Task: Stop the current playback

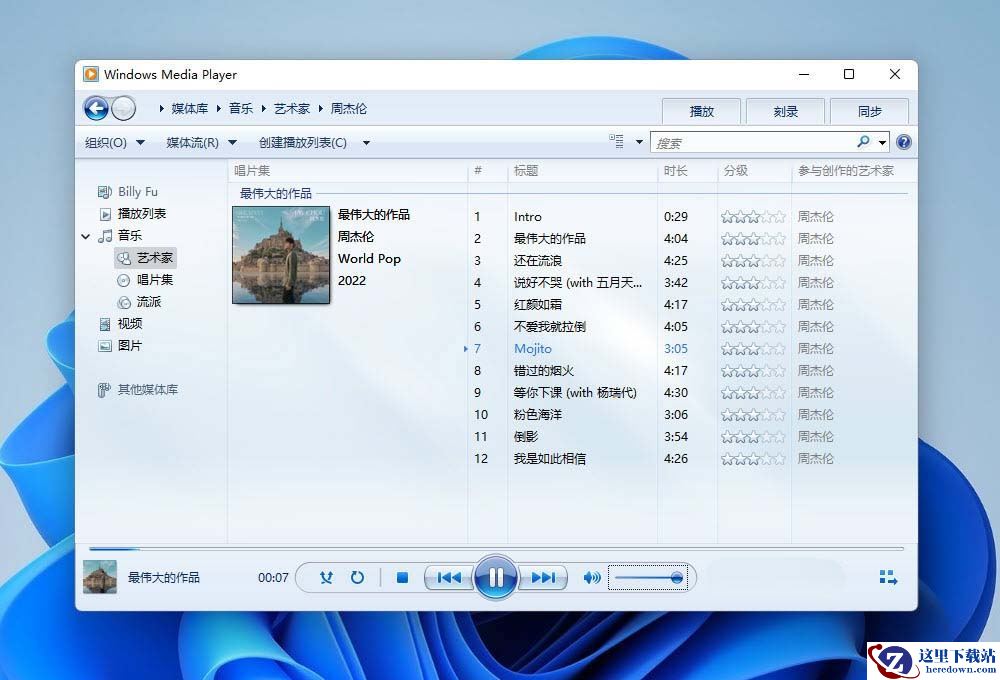Action: [402, 577]
